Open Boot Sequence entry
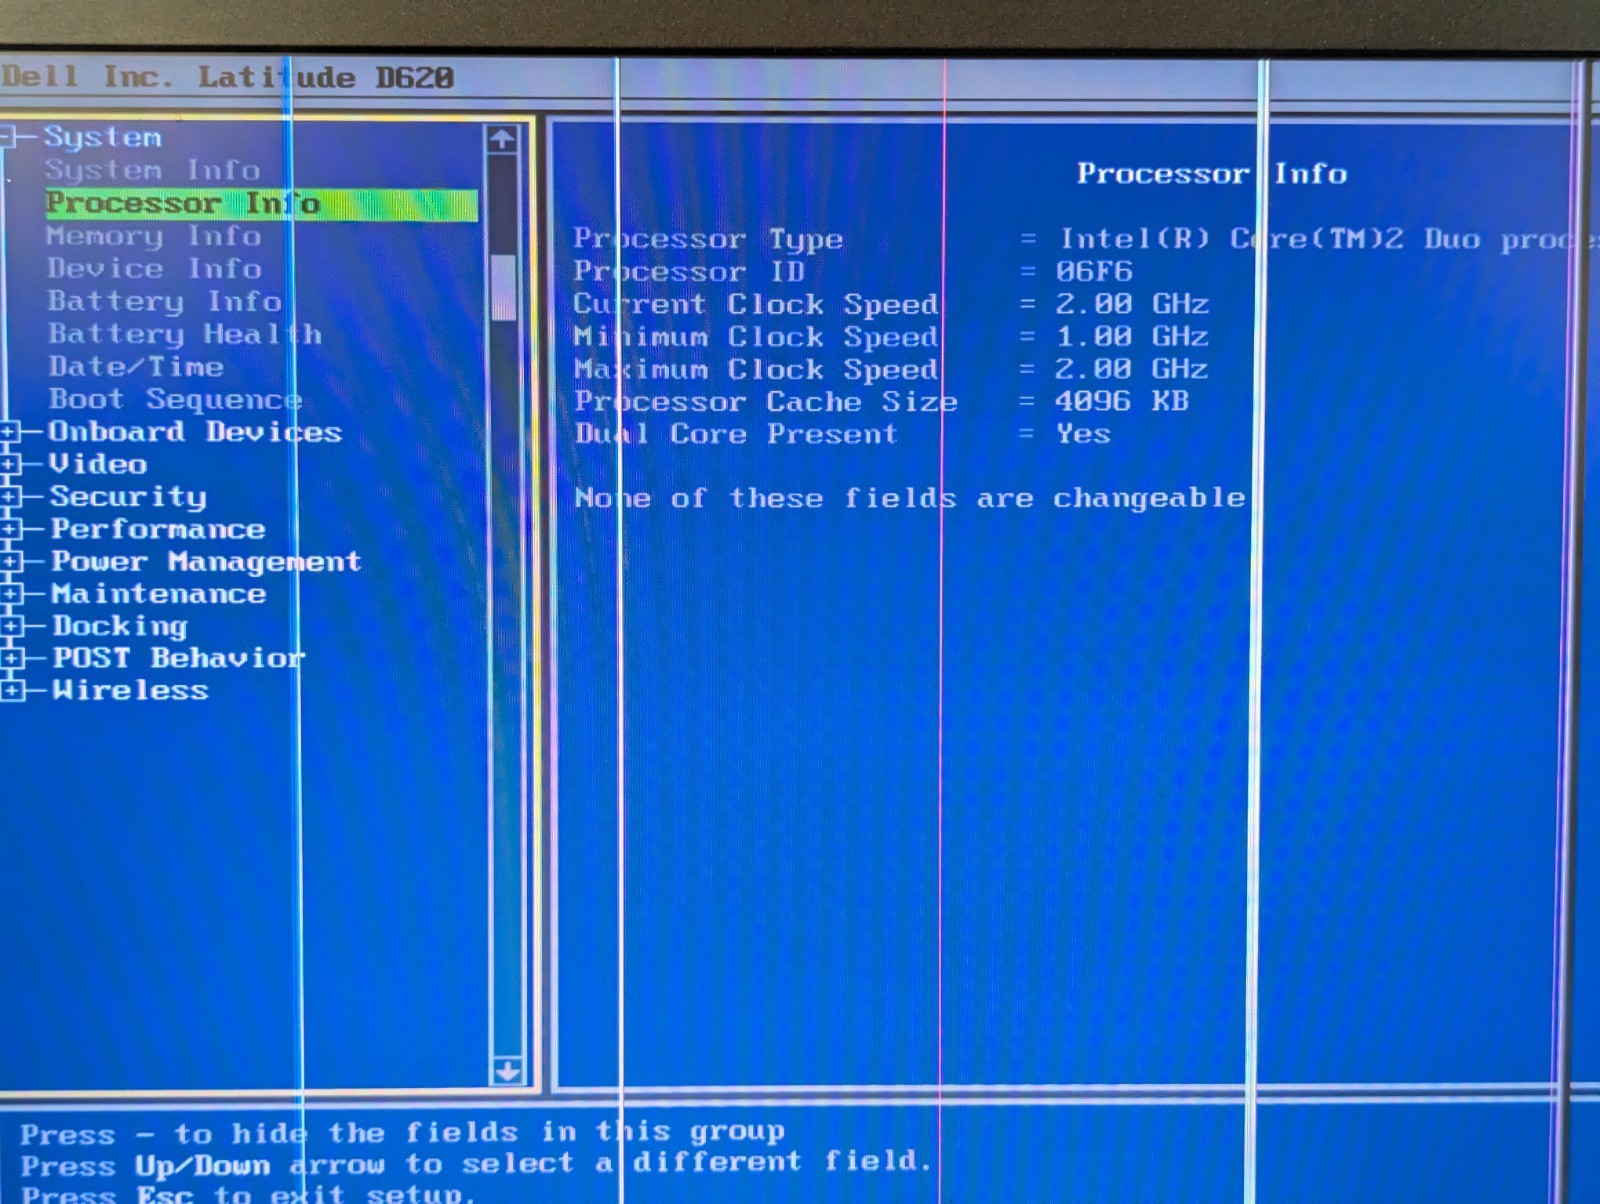Image resolution: width=1600 pixels, height=1204 pixels. pos(175,399)
